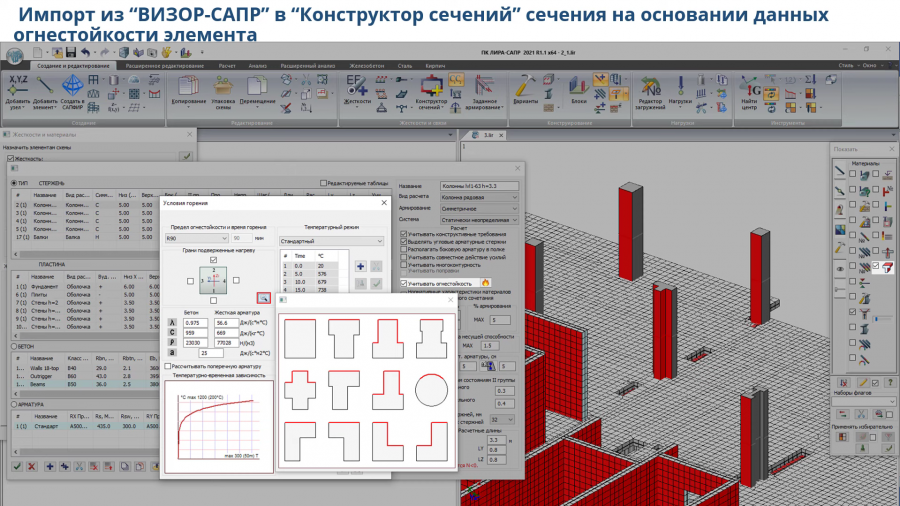
Task: Click the Блоки ribbon icon
Action: point(578,88)
